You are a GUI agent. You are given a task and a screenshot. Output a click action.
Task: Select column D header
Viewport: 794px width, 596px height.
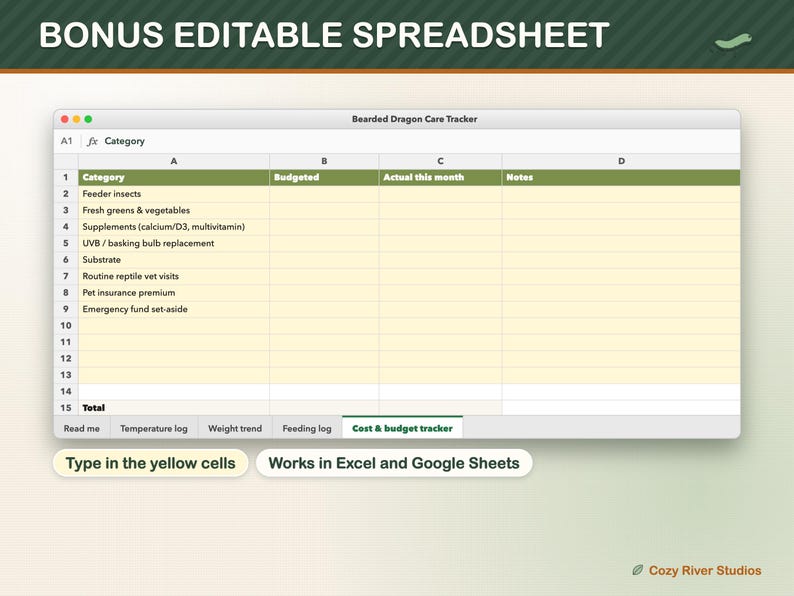click(621, 161)
